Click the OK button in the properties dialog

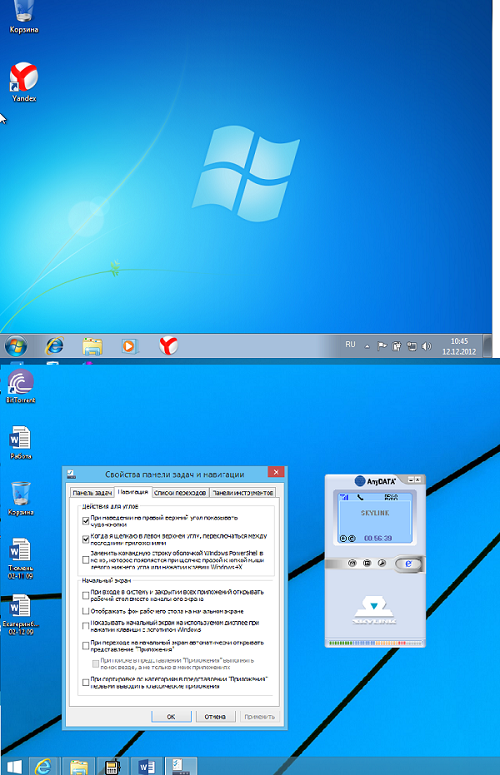click(171, 716)
